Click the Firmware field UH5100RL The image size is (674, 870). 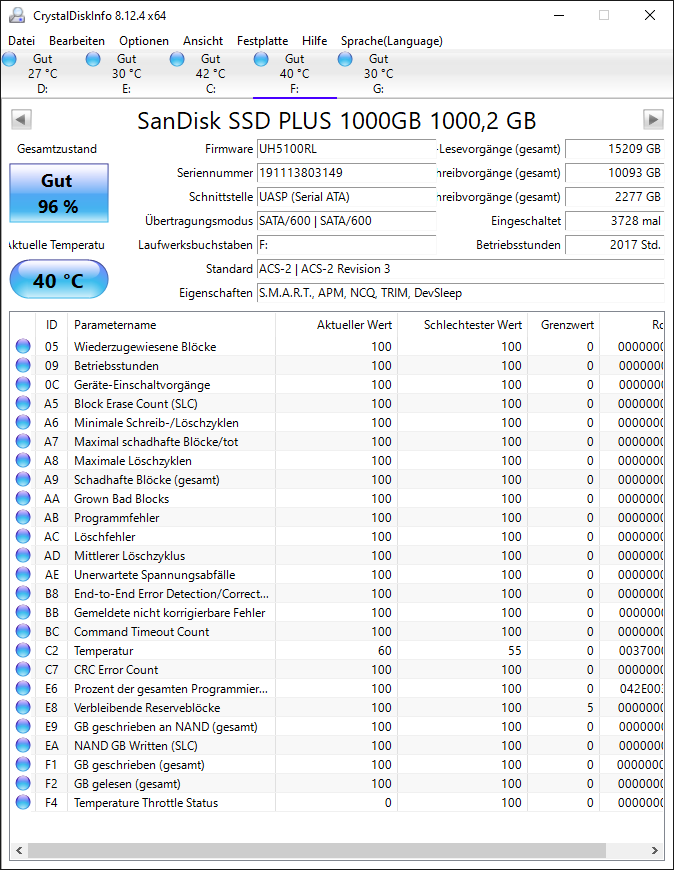(x=347, y=149)
